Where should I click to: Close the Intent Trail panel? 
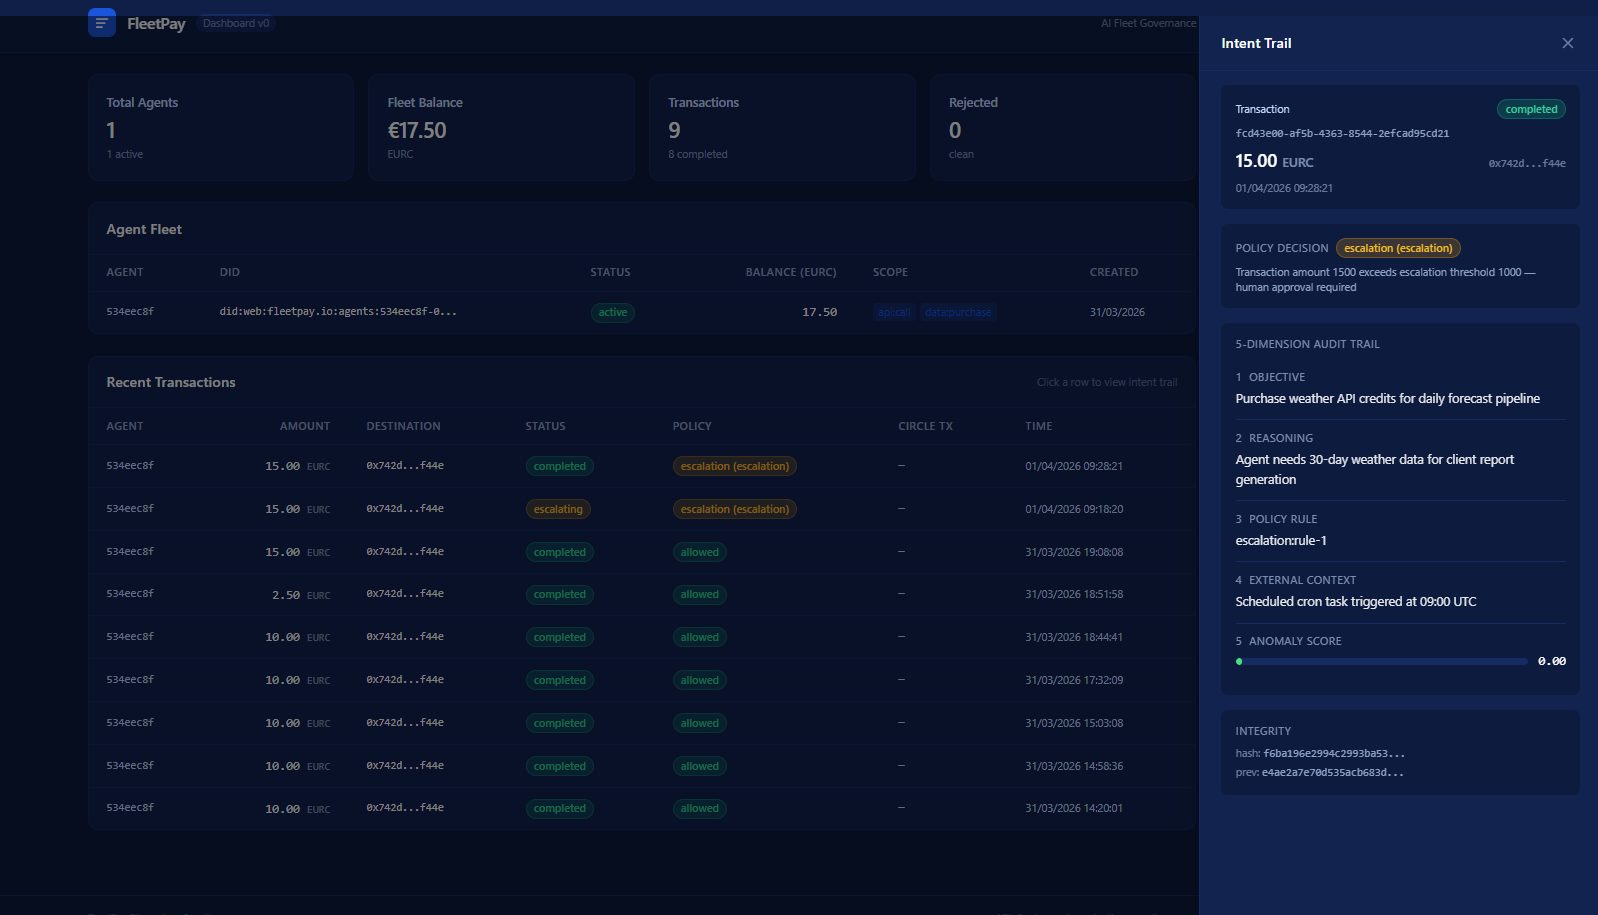[1567, 43]
